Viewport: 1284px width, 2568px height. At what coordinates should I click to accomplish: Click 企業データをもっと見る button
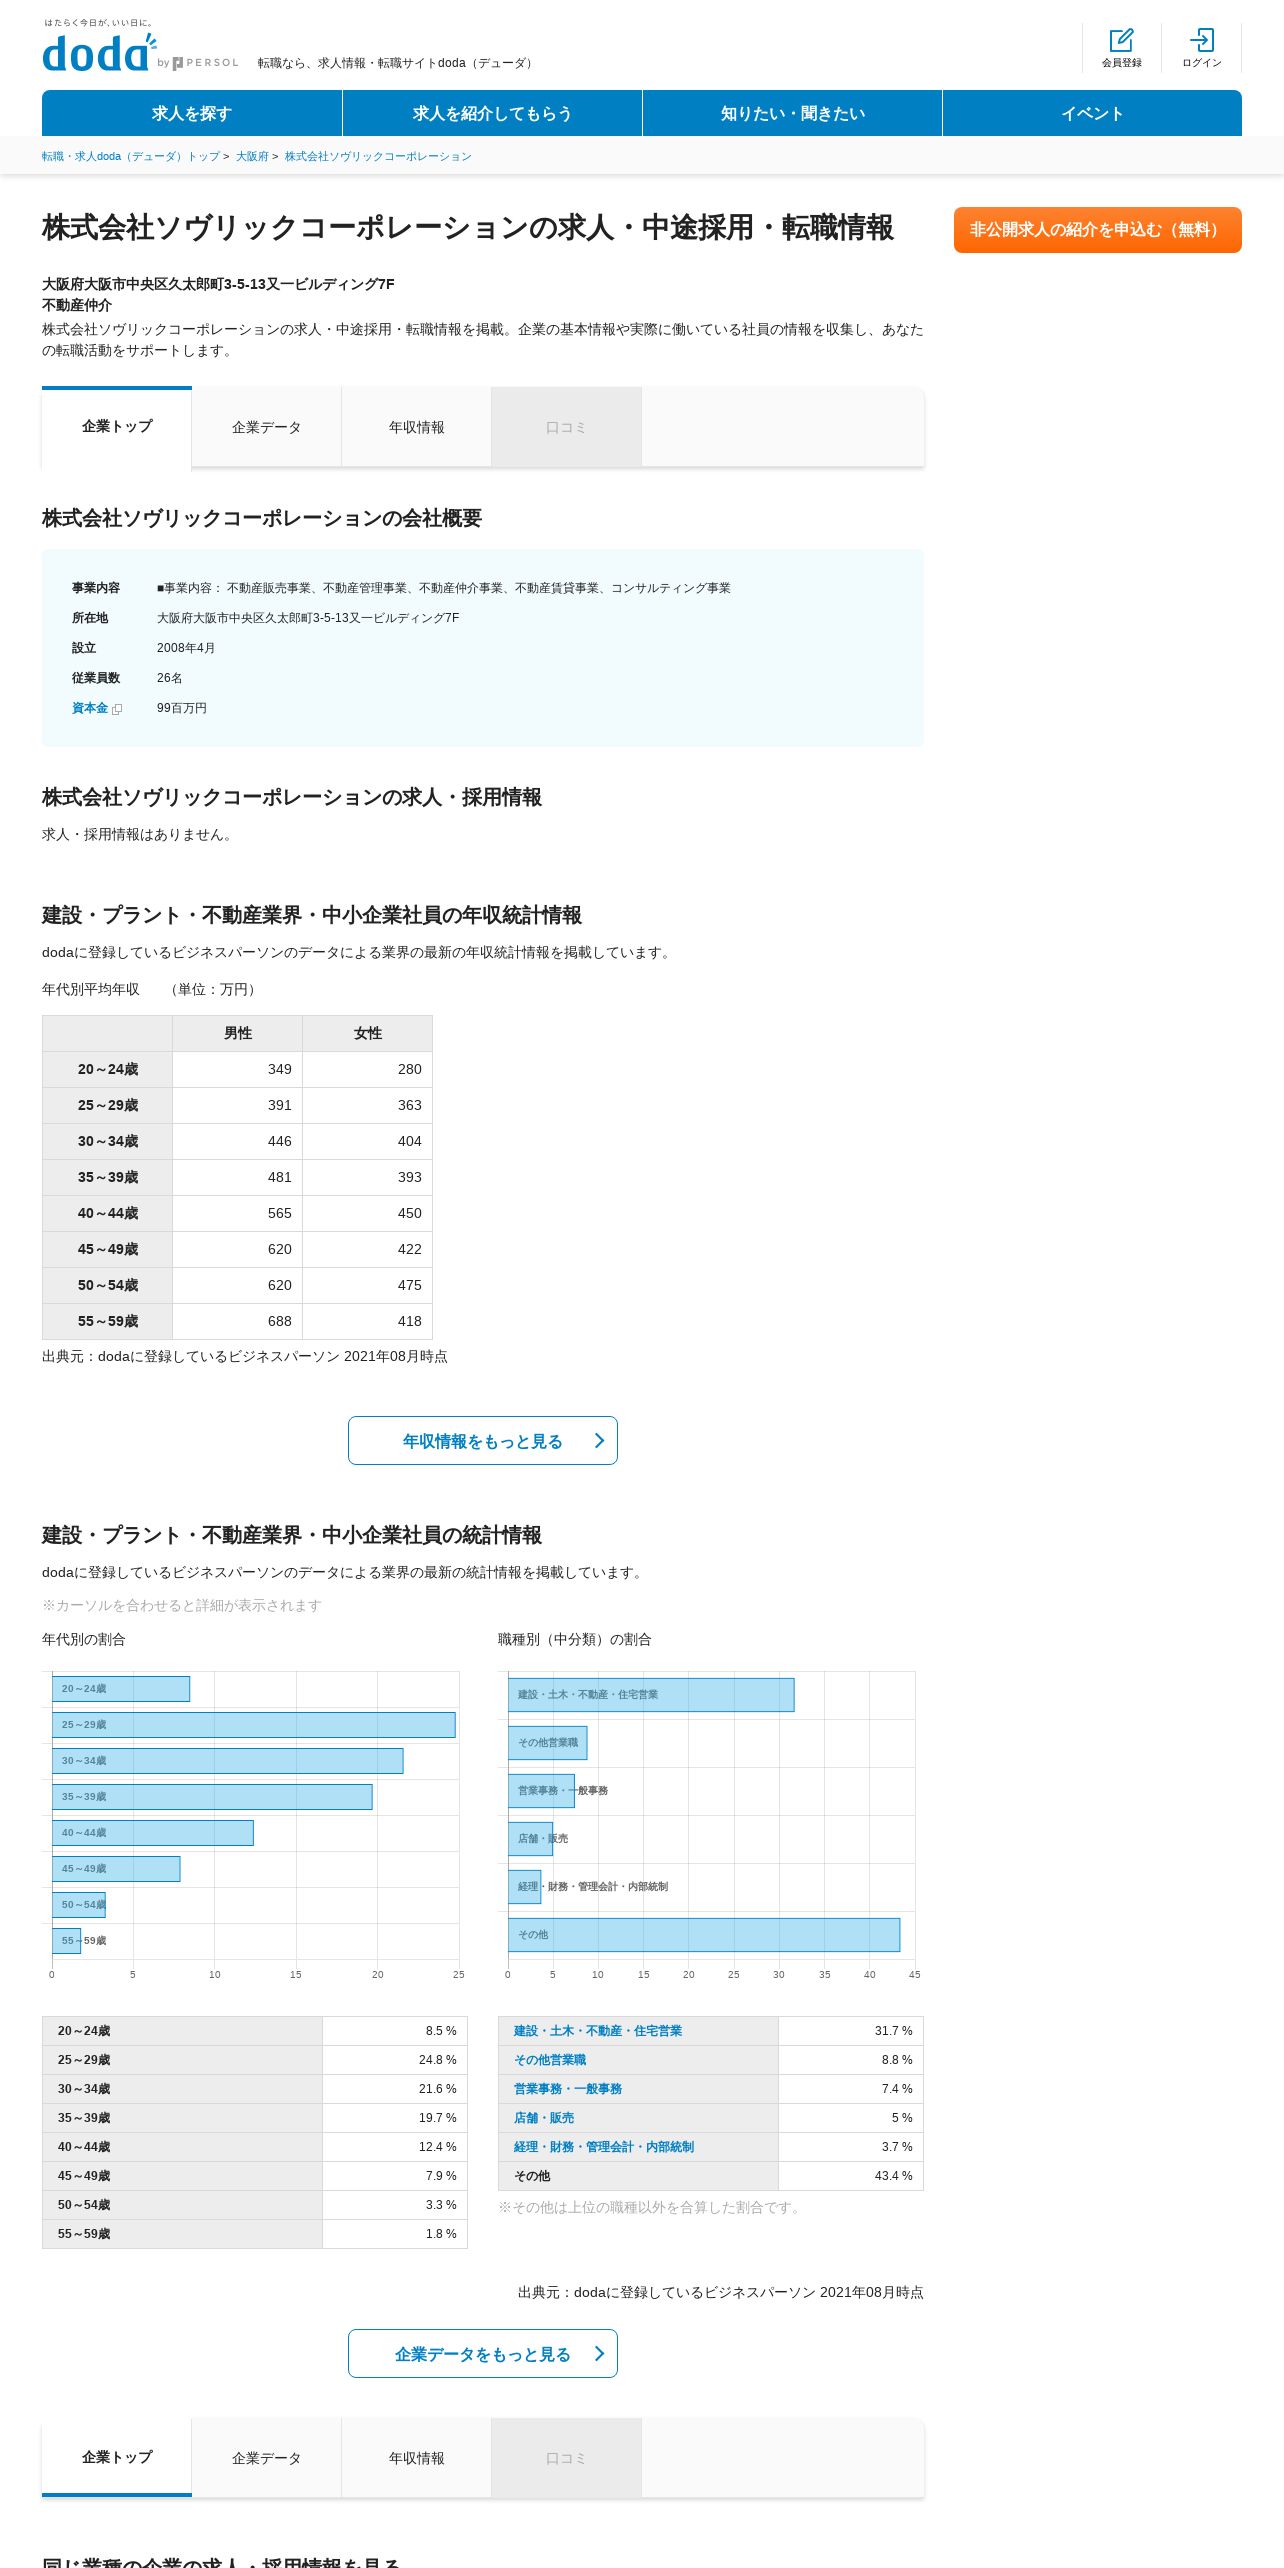(x=483, y=2354)
